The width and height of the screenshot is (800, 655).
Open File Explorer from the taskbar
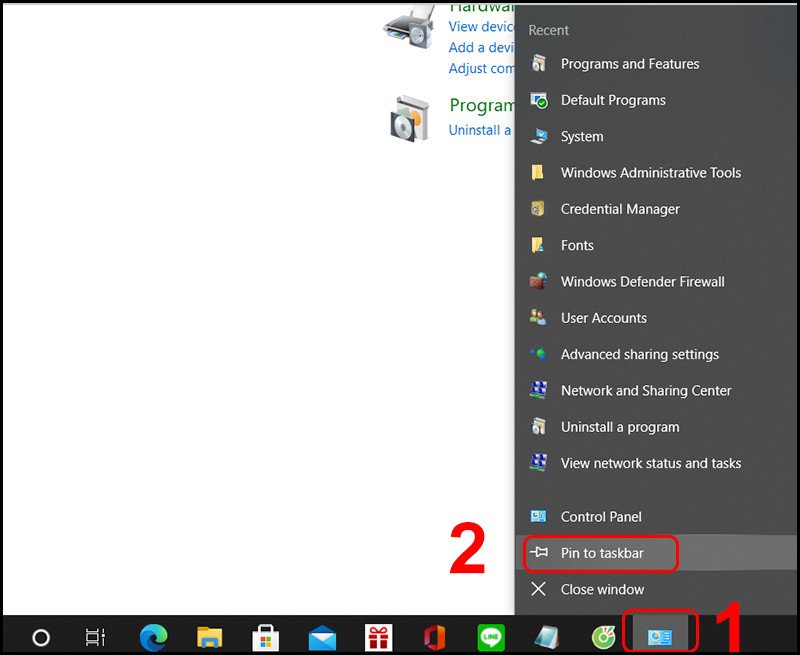tap(208, 636)
